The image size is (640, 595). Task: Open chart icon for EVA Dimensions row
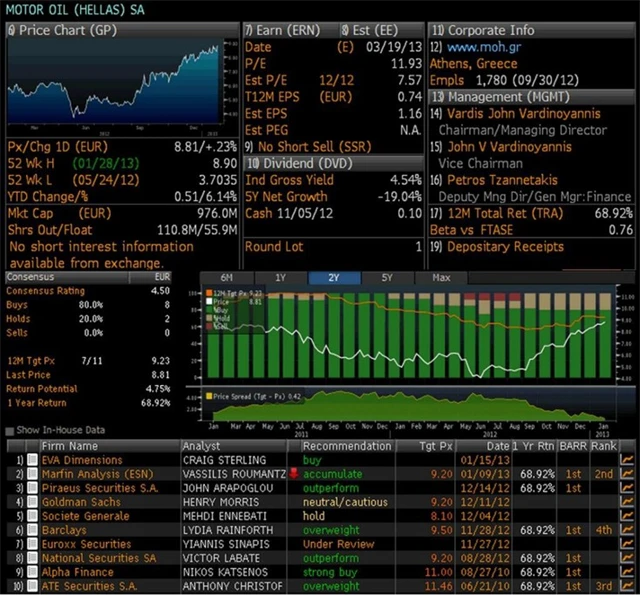pyautogui.click(x=626, y=460)
